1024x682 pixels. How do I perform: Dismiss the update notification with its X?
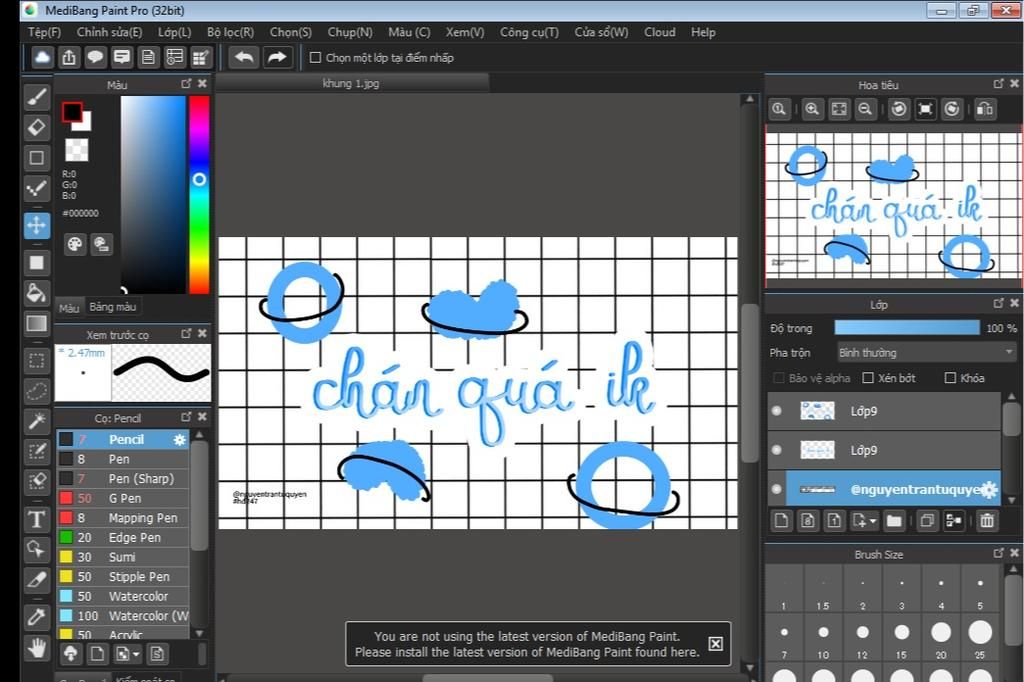coord(716,644)
